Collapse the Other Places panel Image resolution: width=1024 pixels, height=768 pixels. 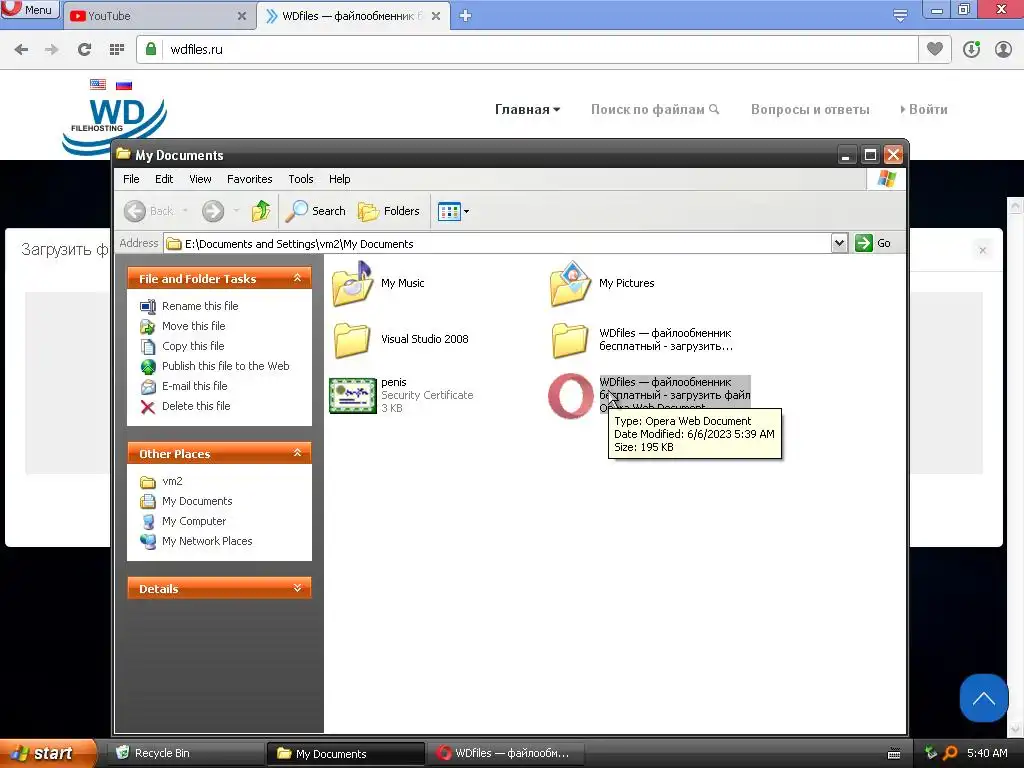pos(297,453)
